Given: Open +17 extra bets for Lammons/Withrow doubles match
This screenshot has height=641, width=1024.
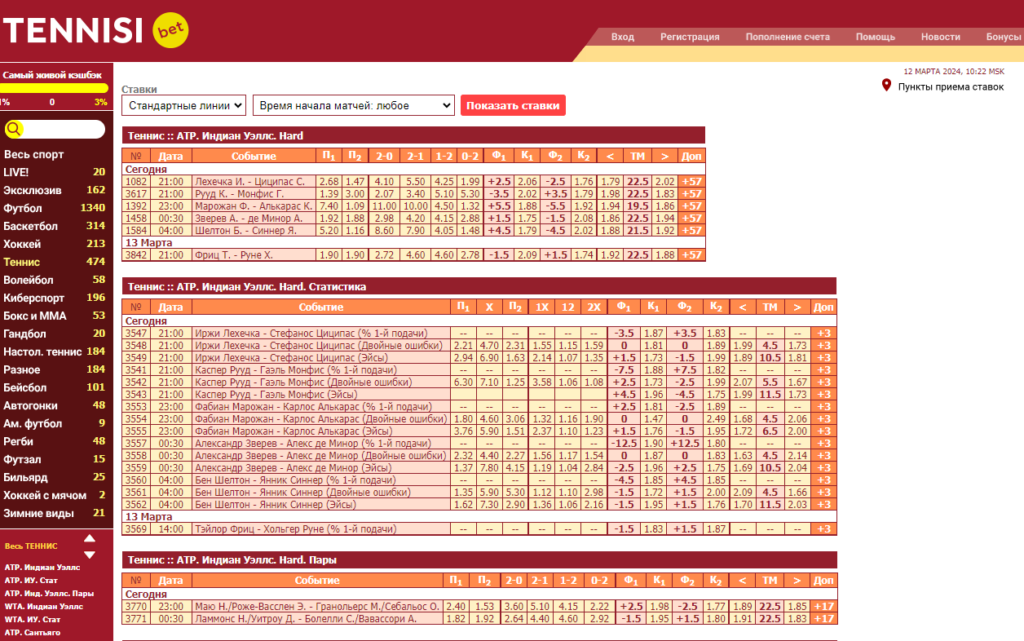Looking at the screenshot, I should tap(824, 619).
